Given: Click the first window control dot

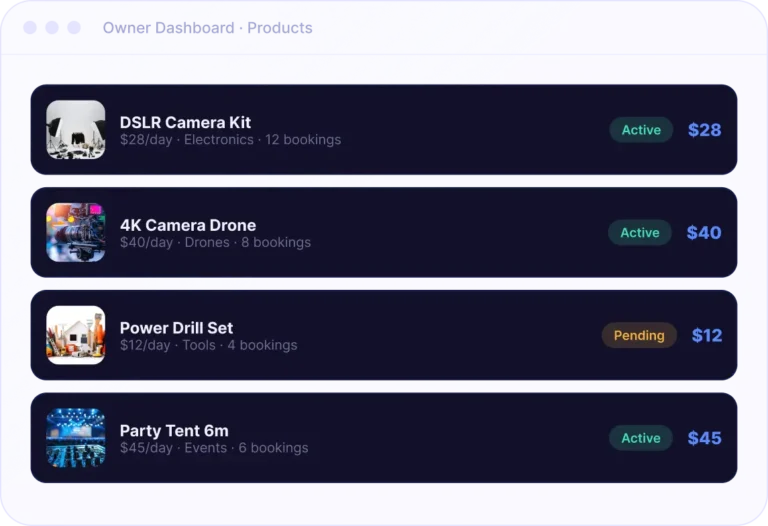Looking at the screenshot, I should [x=30, y=27].
